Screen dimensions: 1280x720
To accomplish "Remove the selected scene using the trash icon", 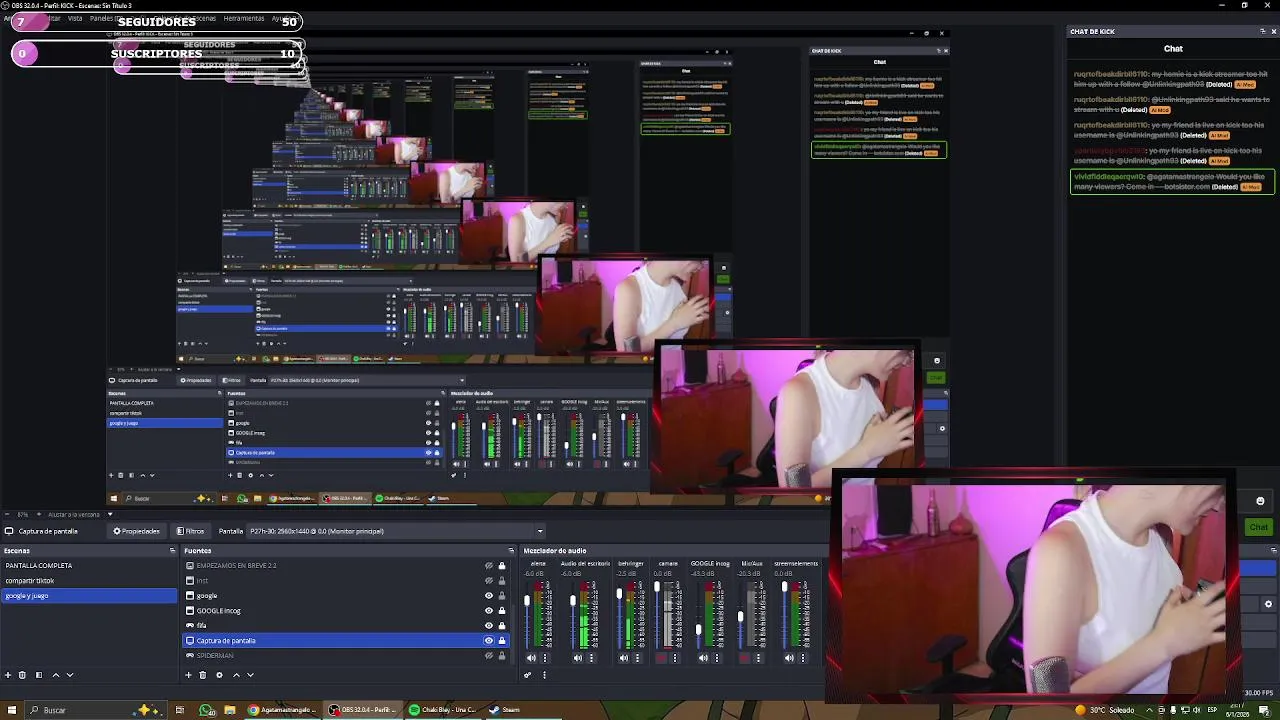I will coord(22,675).
